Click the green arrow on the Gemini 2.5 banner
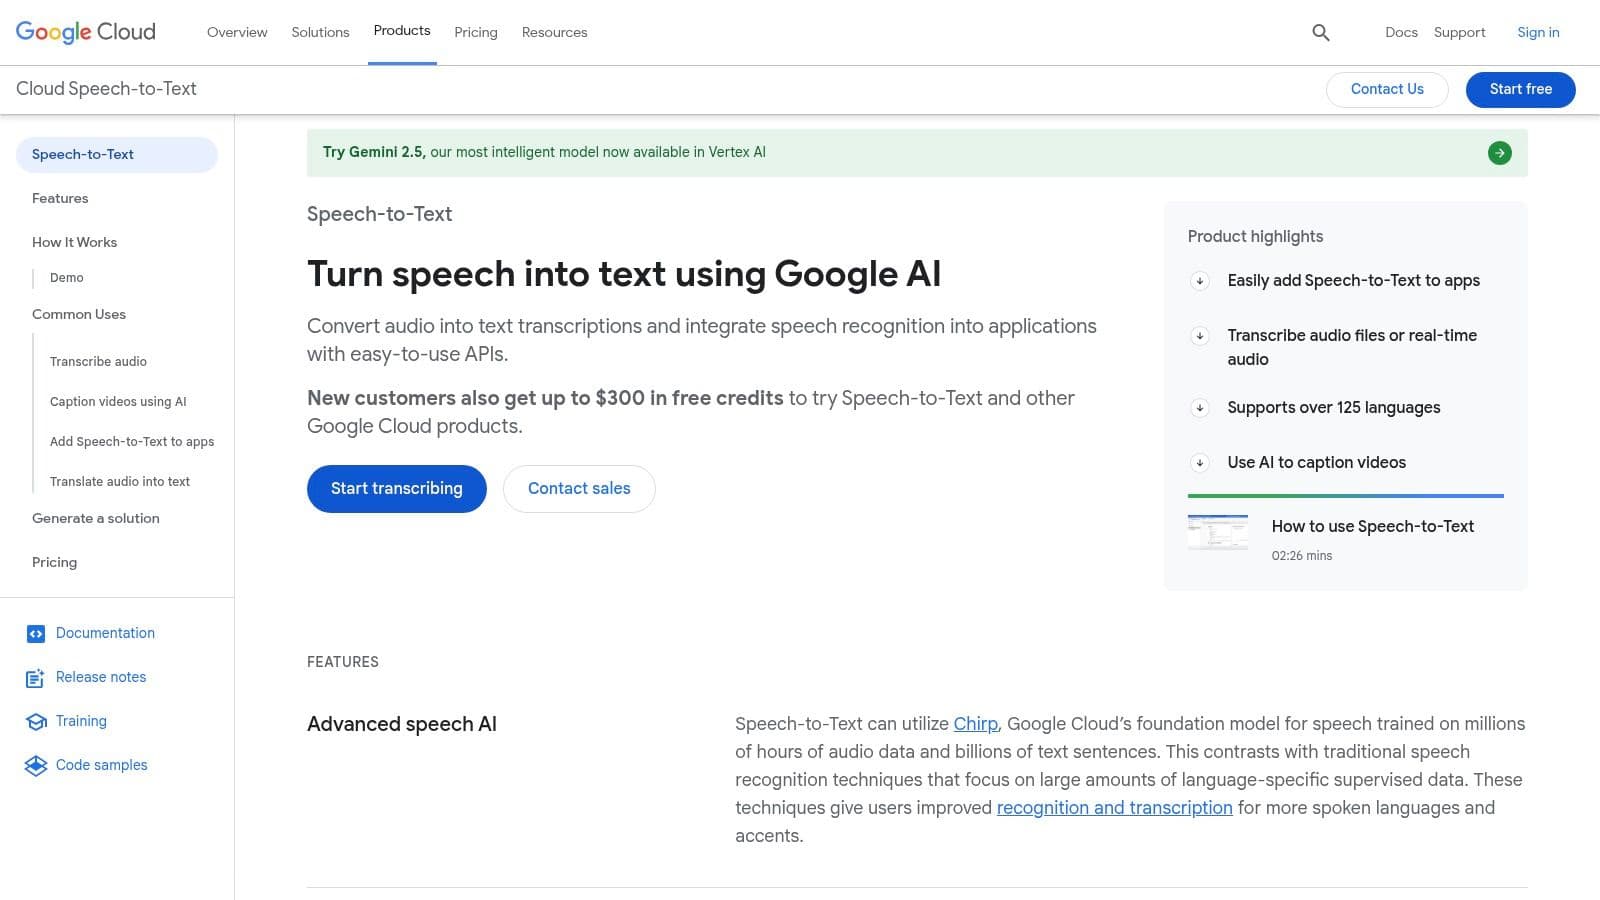Viewport: 1600px width, 900px height. (1499, 152)
